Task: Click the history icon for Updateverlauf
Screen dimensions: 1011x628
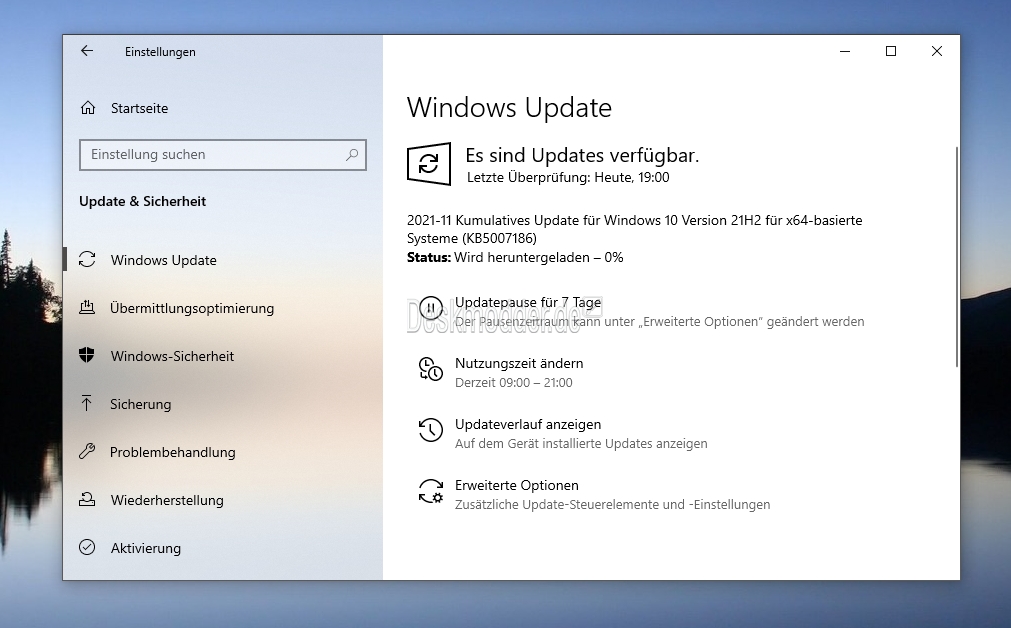Action: [x=431, y=430]
